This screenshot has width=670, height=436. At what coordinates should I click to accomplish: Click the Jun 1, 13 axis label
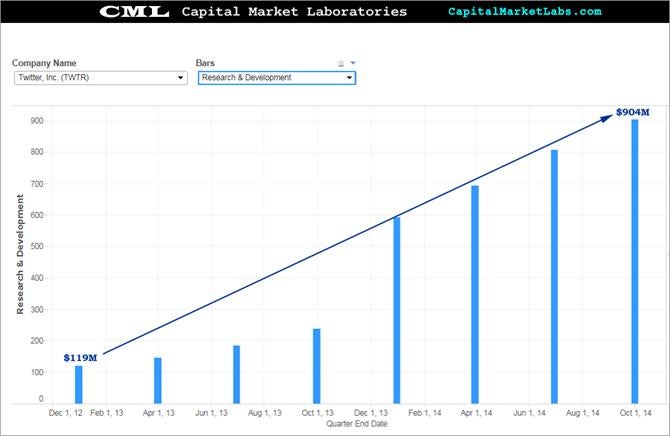click(x=212, y=413)
